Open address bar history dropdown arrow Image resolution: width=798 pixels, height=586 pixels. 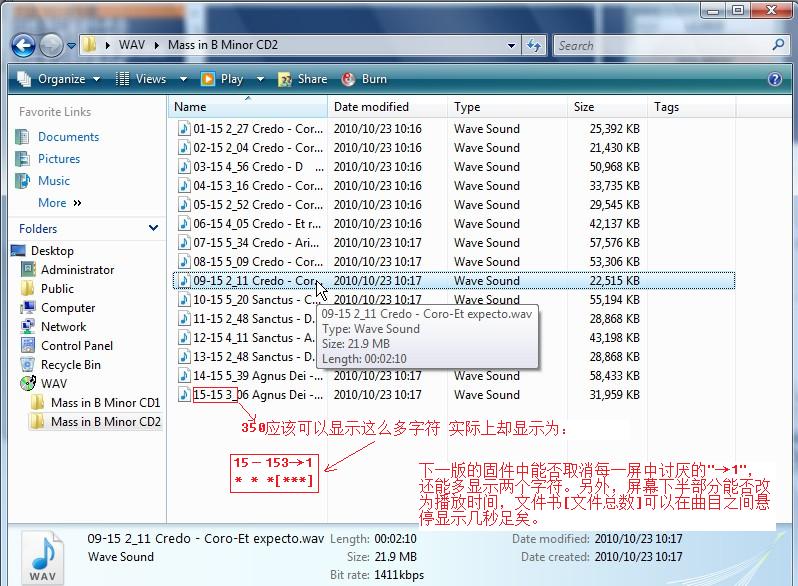511,45
